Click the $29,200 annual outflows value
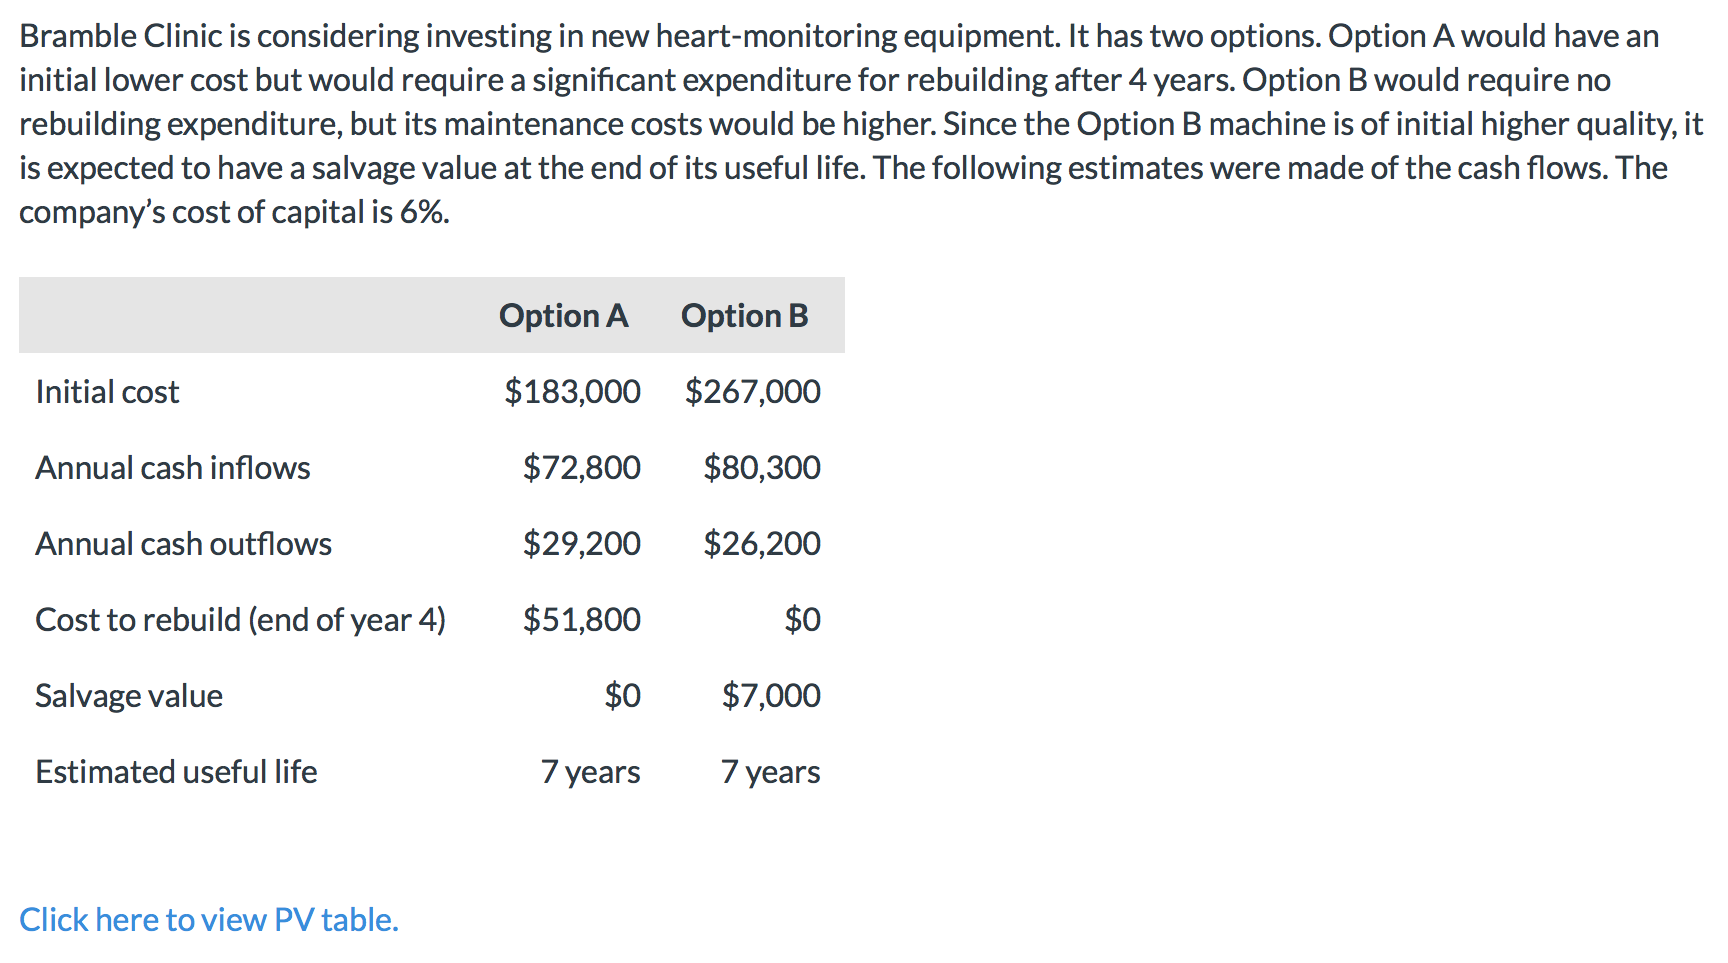Viewport: 1728px width, 963px height. click(x=581, y=544)
